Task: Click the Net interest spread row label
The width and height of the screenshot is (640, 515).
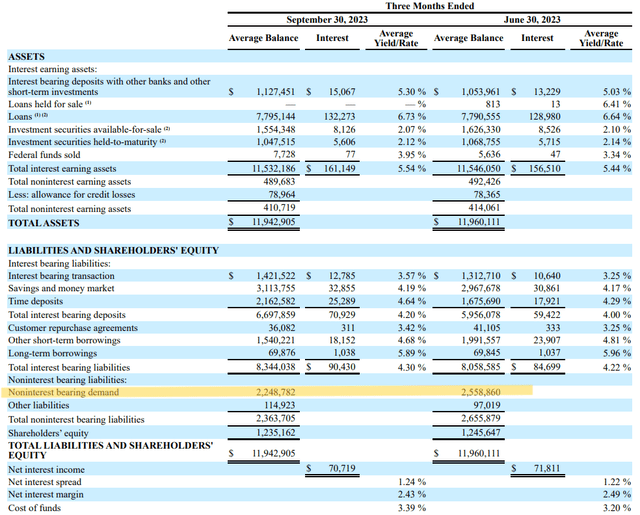Action: (x=46, y=482)
